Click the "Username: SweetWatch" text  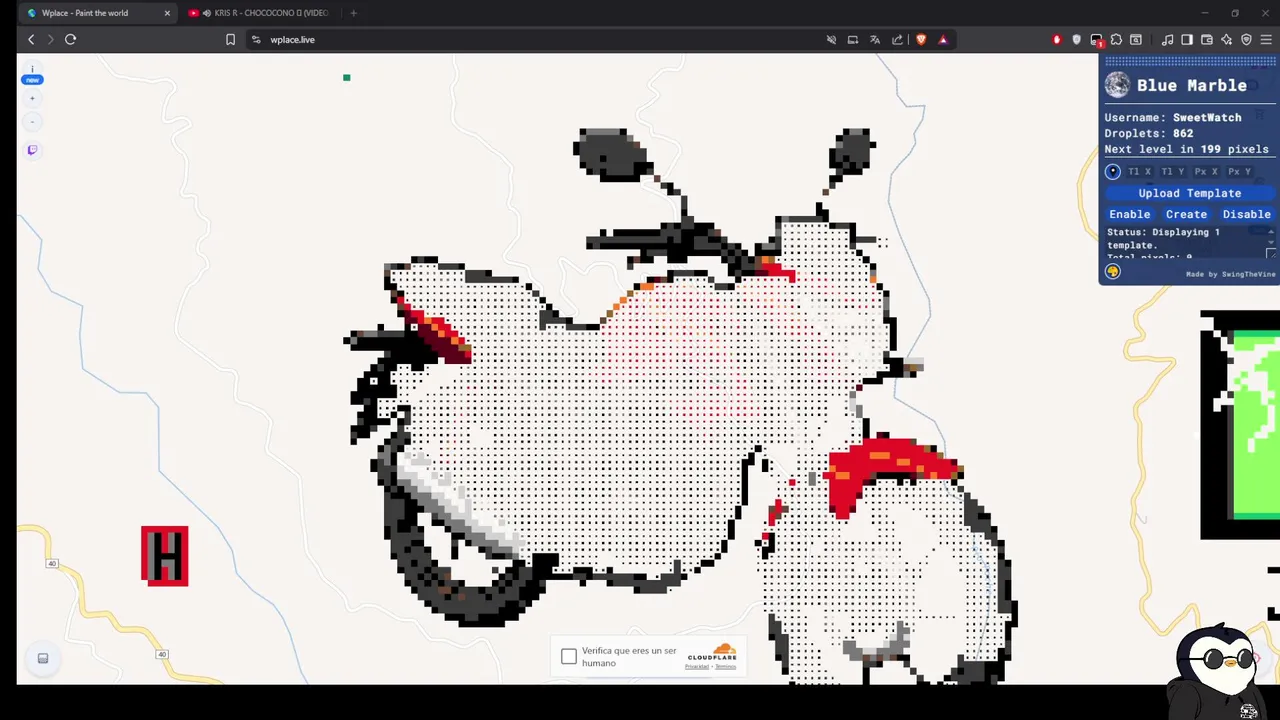[x=1173, y=117]
